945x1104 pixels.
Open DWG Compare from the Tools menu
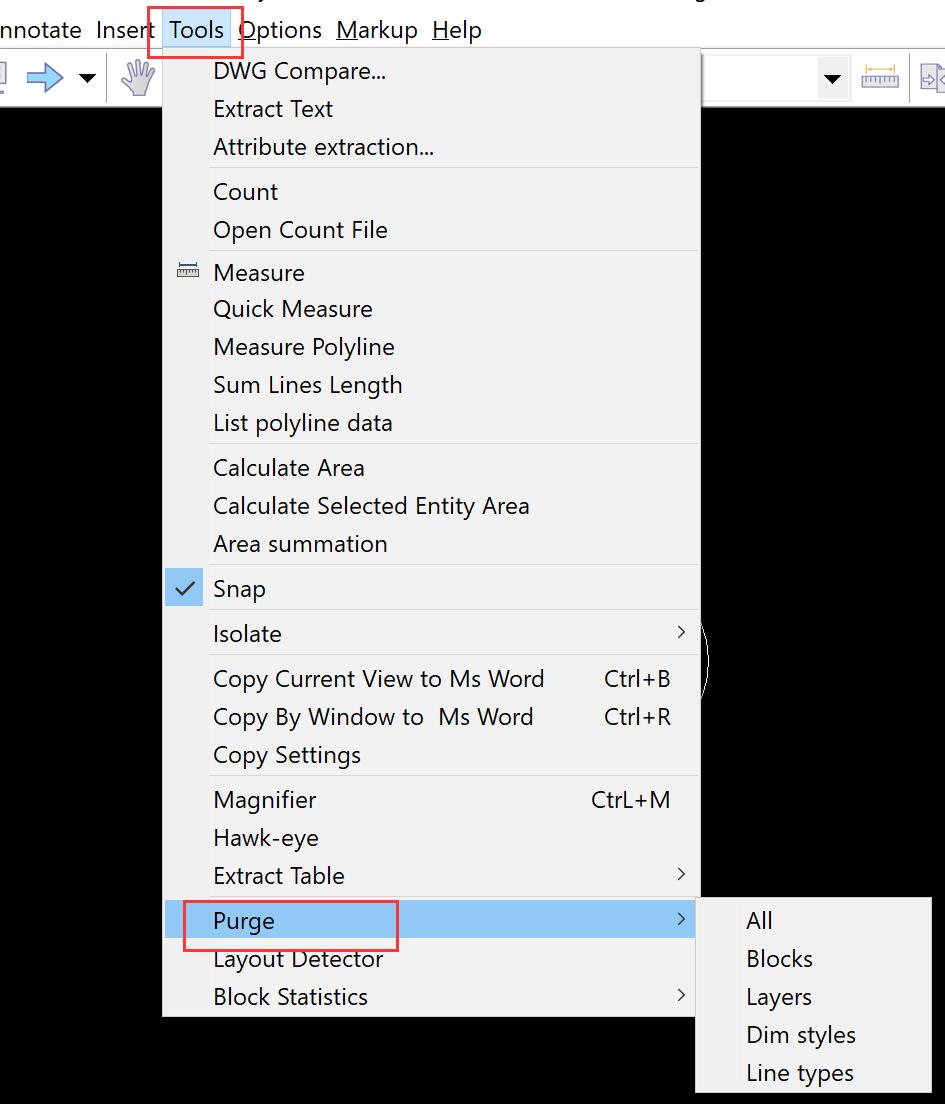(297, 71)
